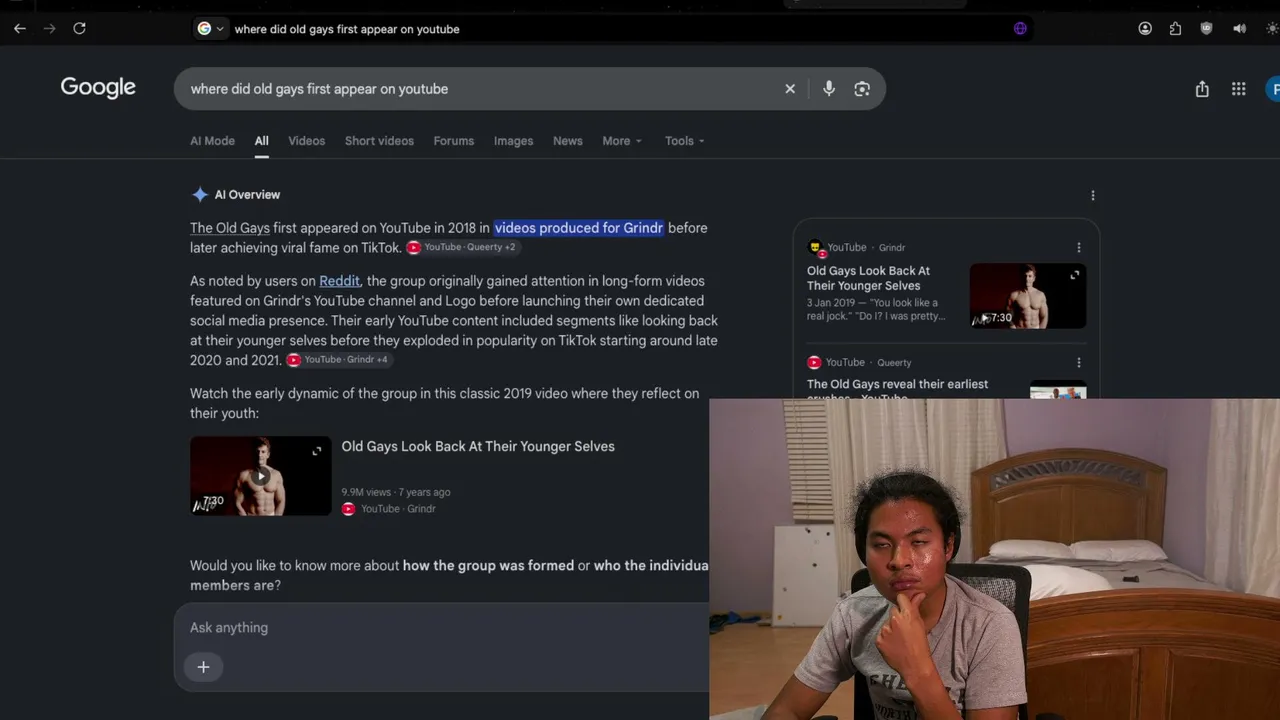Open sidebar card 'Old Gays Look Back At Their Younger Selves'

coord(868,278)
